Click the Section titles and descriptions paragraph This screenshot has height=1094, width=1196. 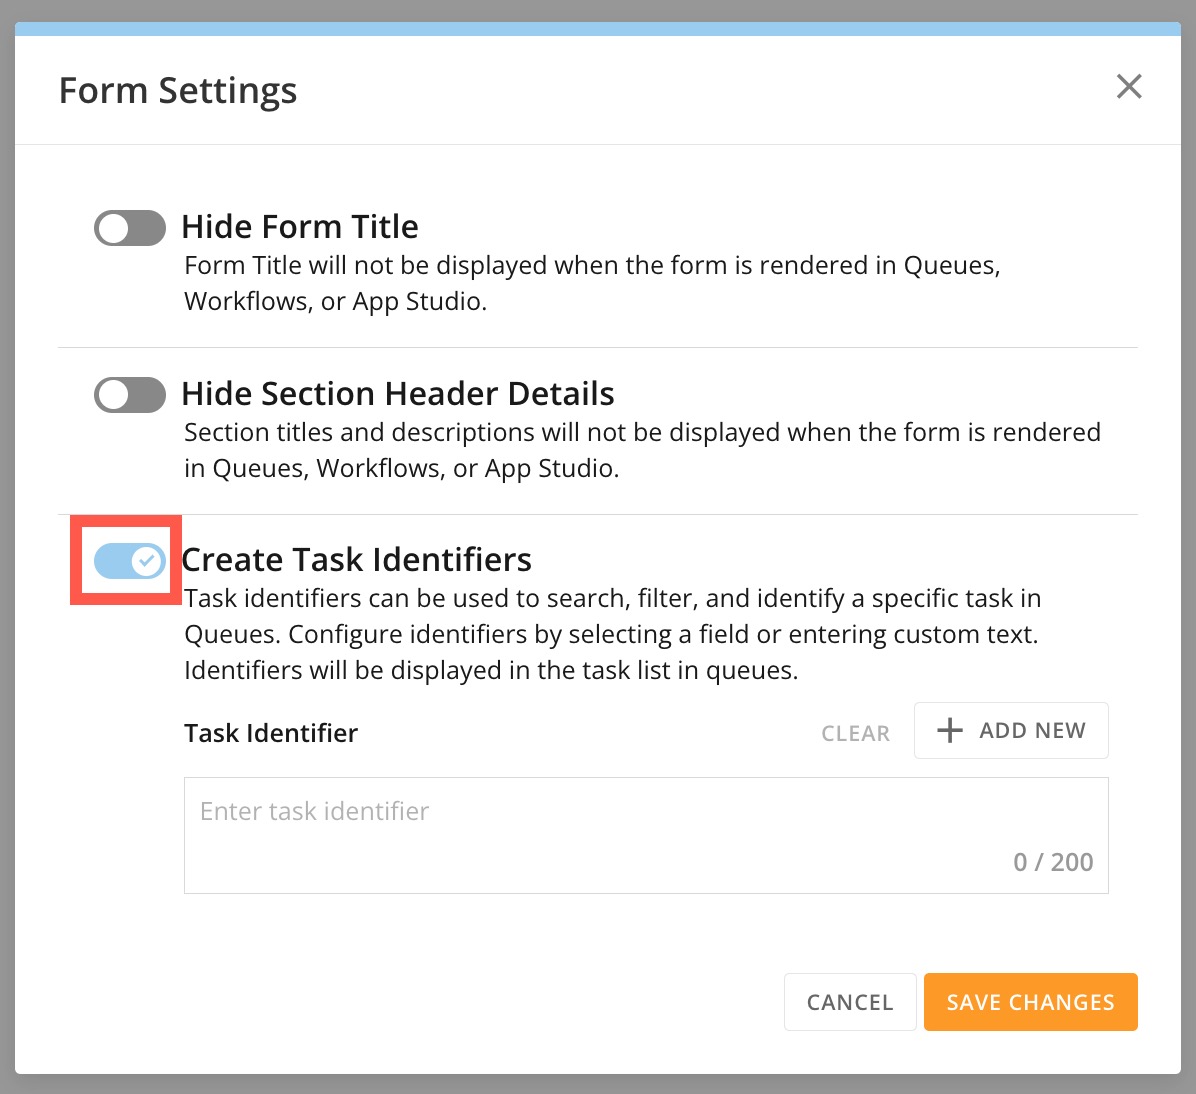[642, 450]
